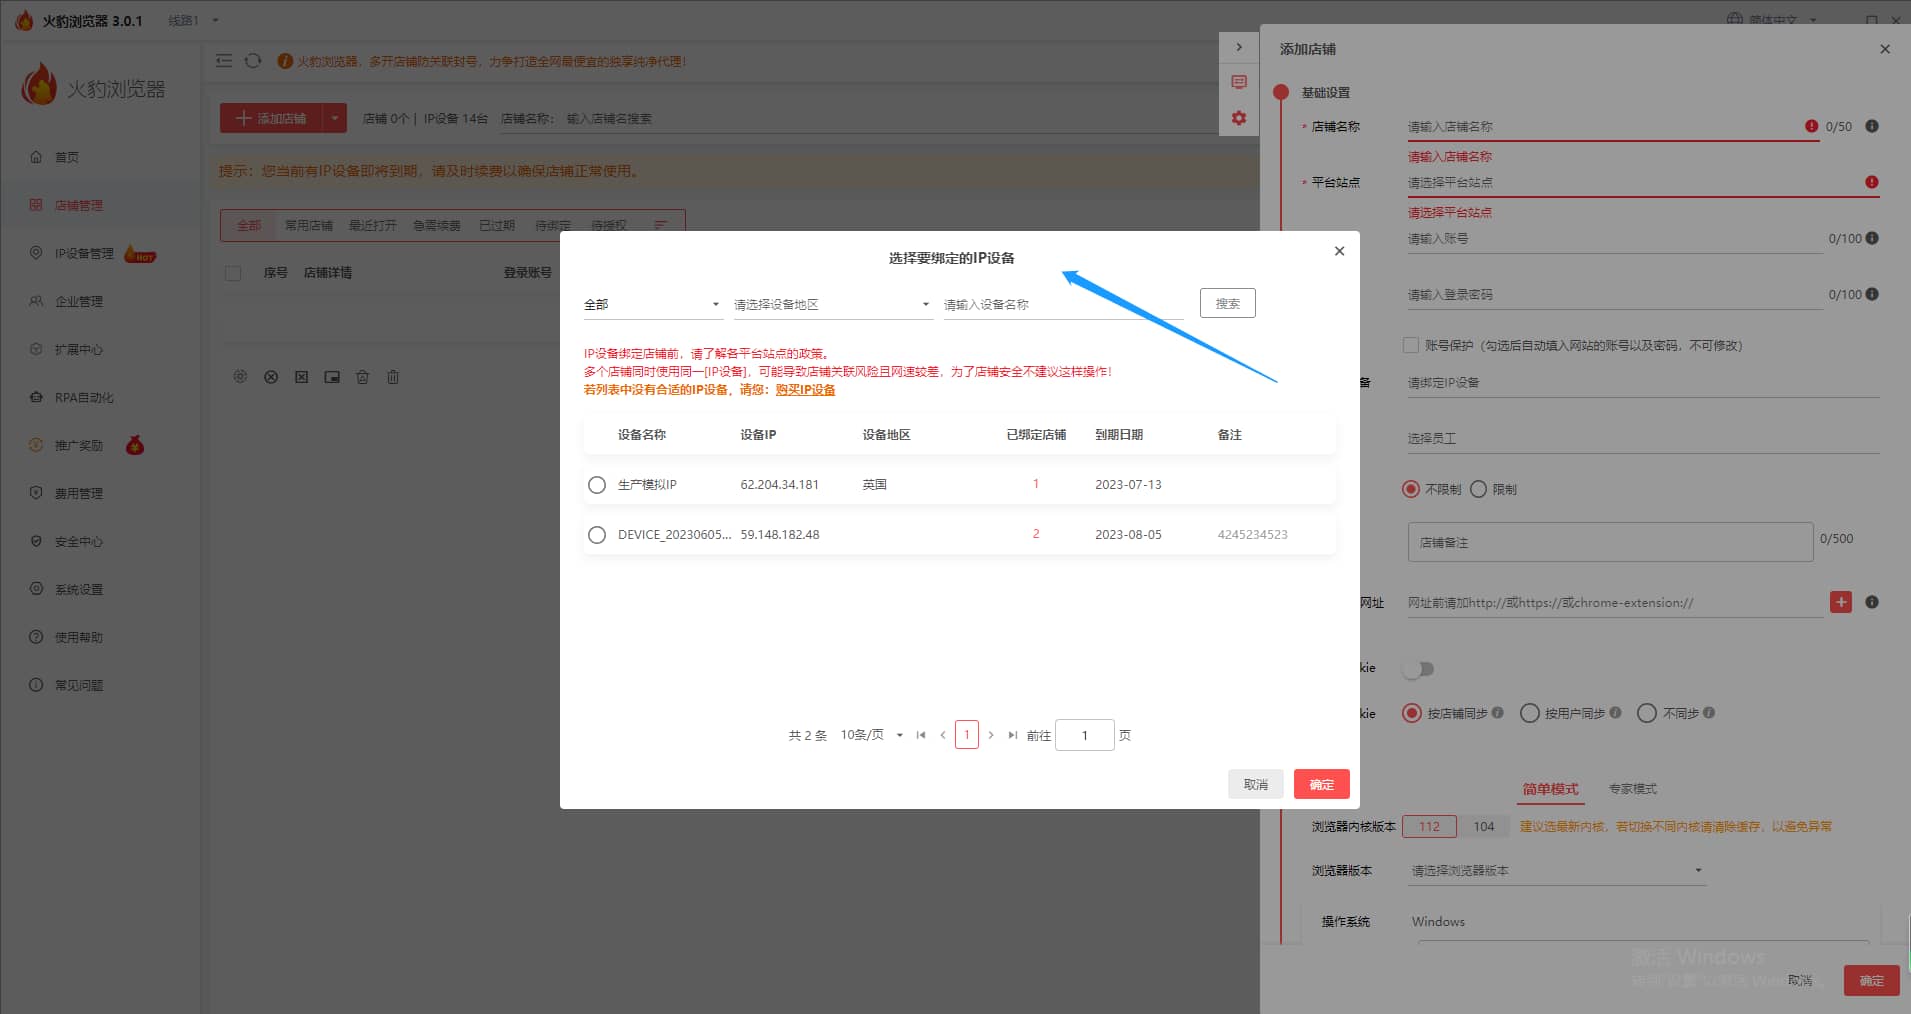This screenshot has height=1014, width=1911.
Task: Click the 搜索 button in dialog
Action: point(1227,303)
